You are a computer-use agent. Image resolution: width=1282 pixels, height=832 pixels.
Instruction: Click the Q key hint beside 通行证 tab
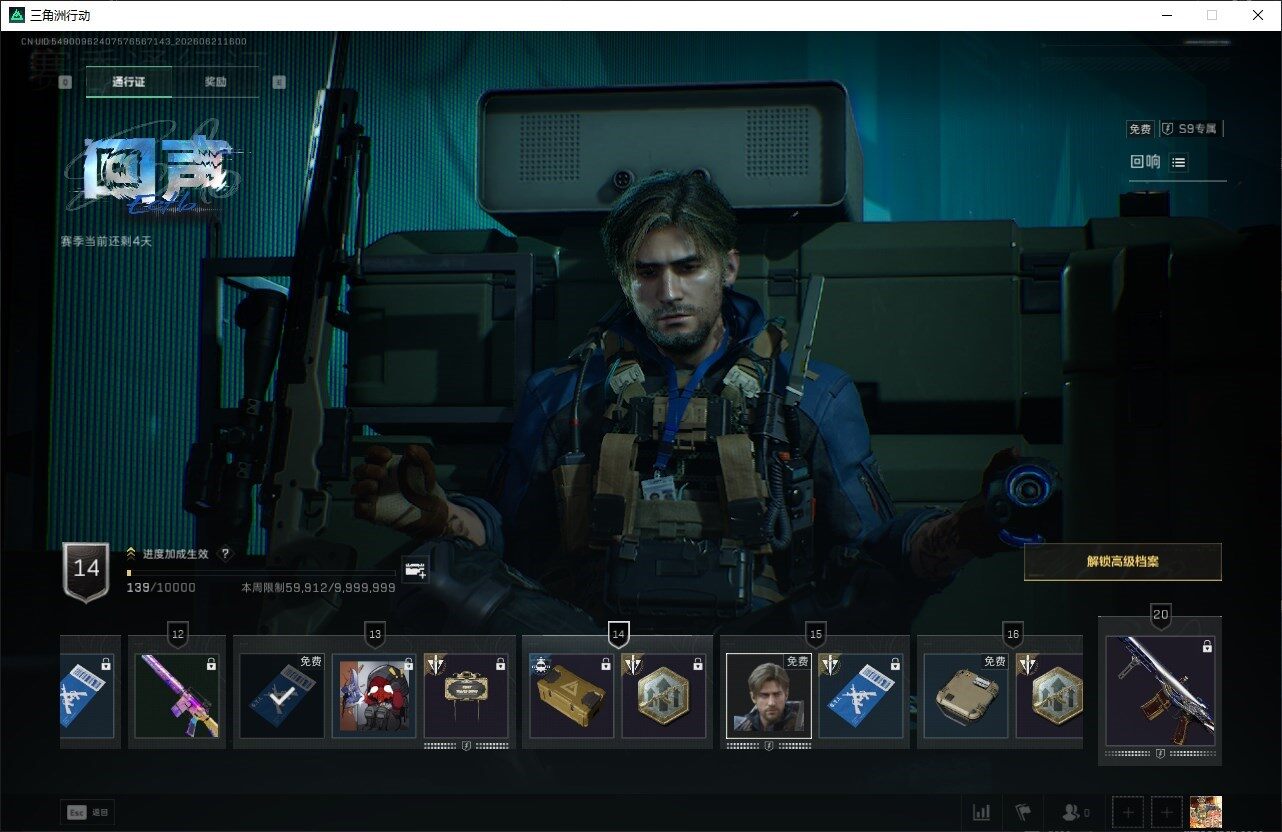tap(65, 82)
